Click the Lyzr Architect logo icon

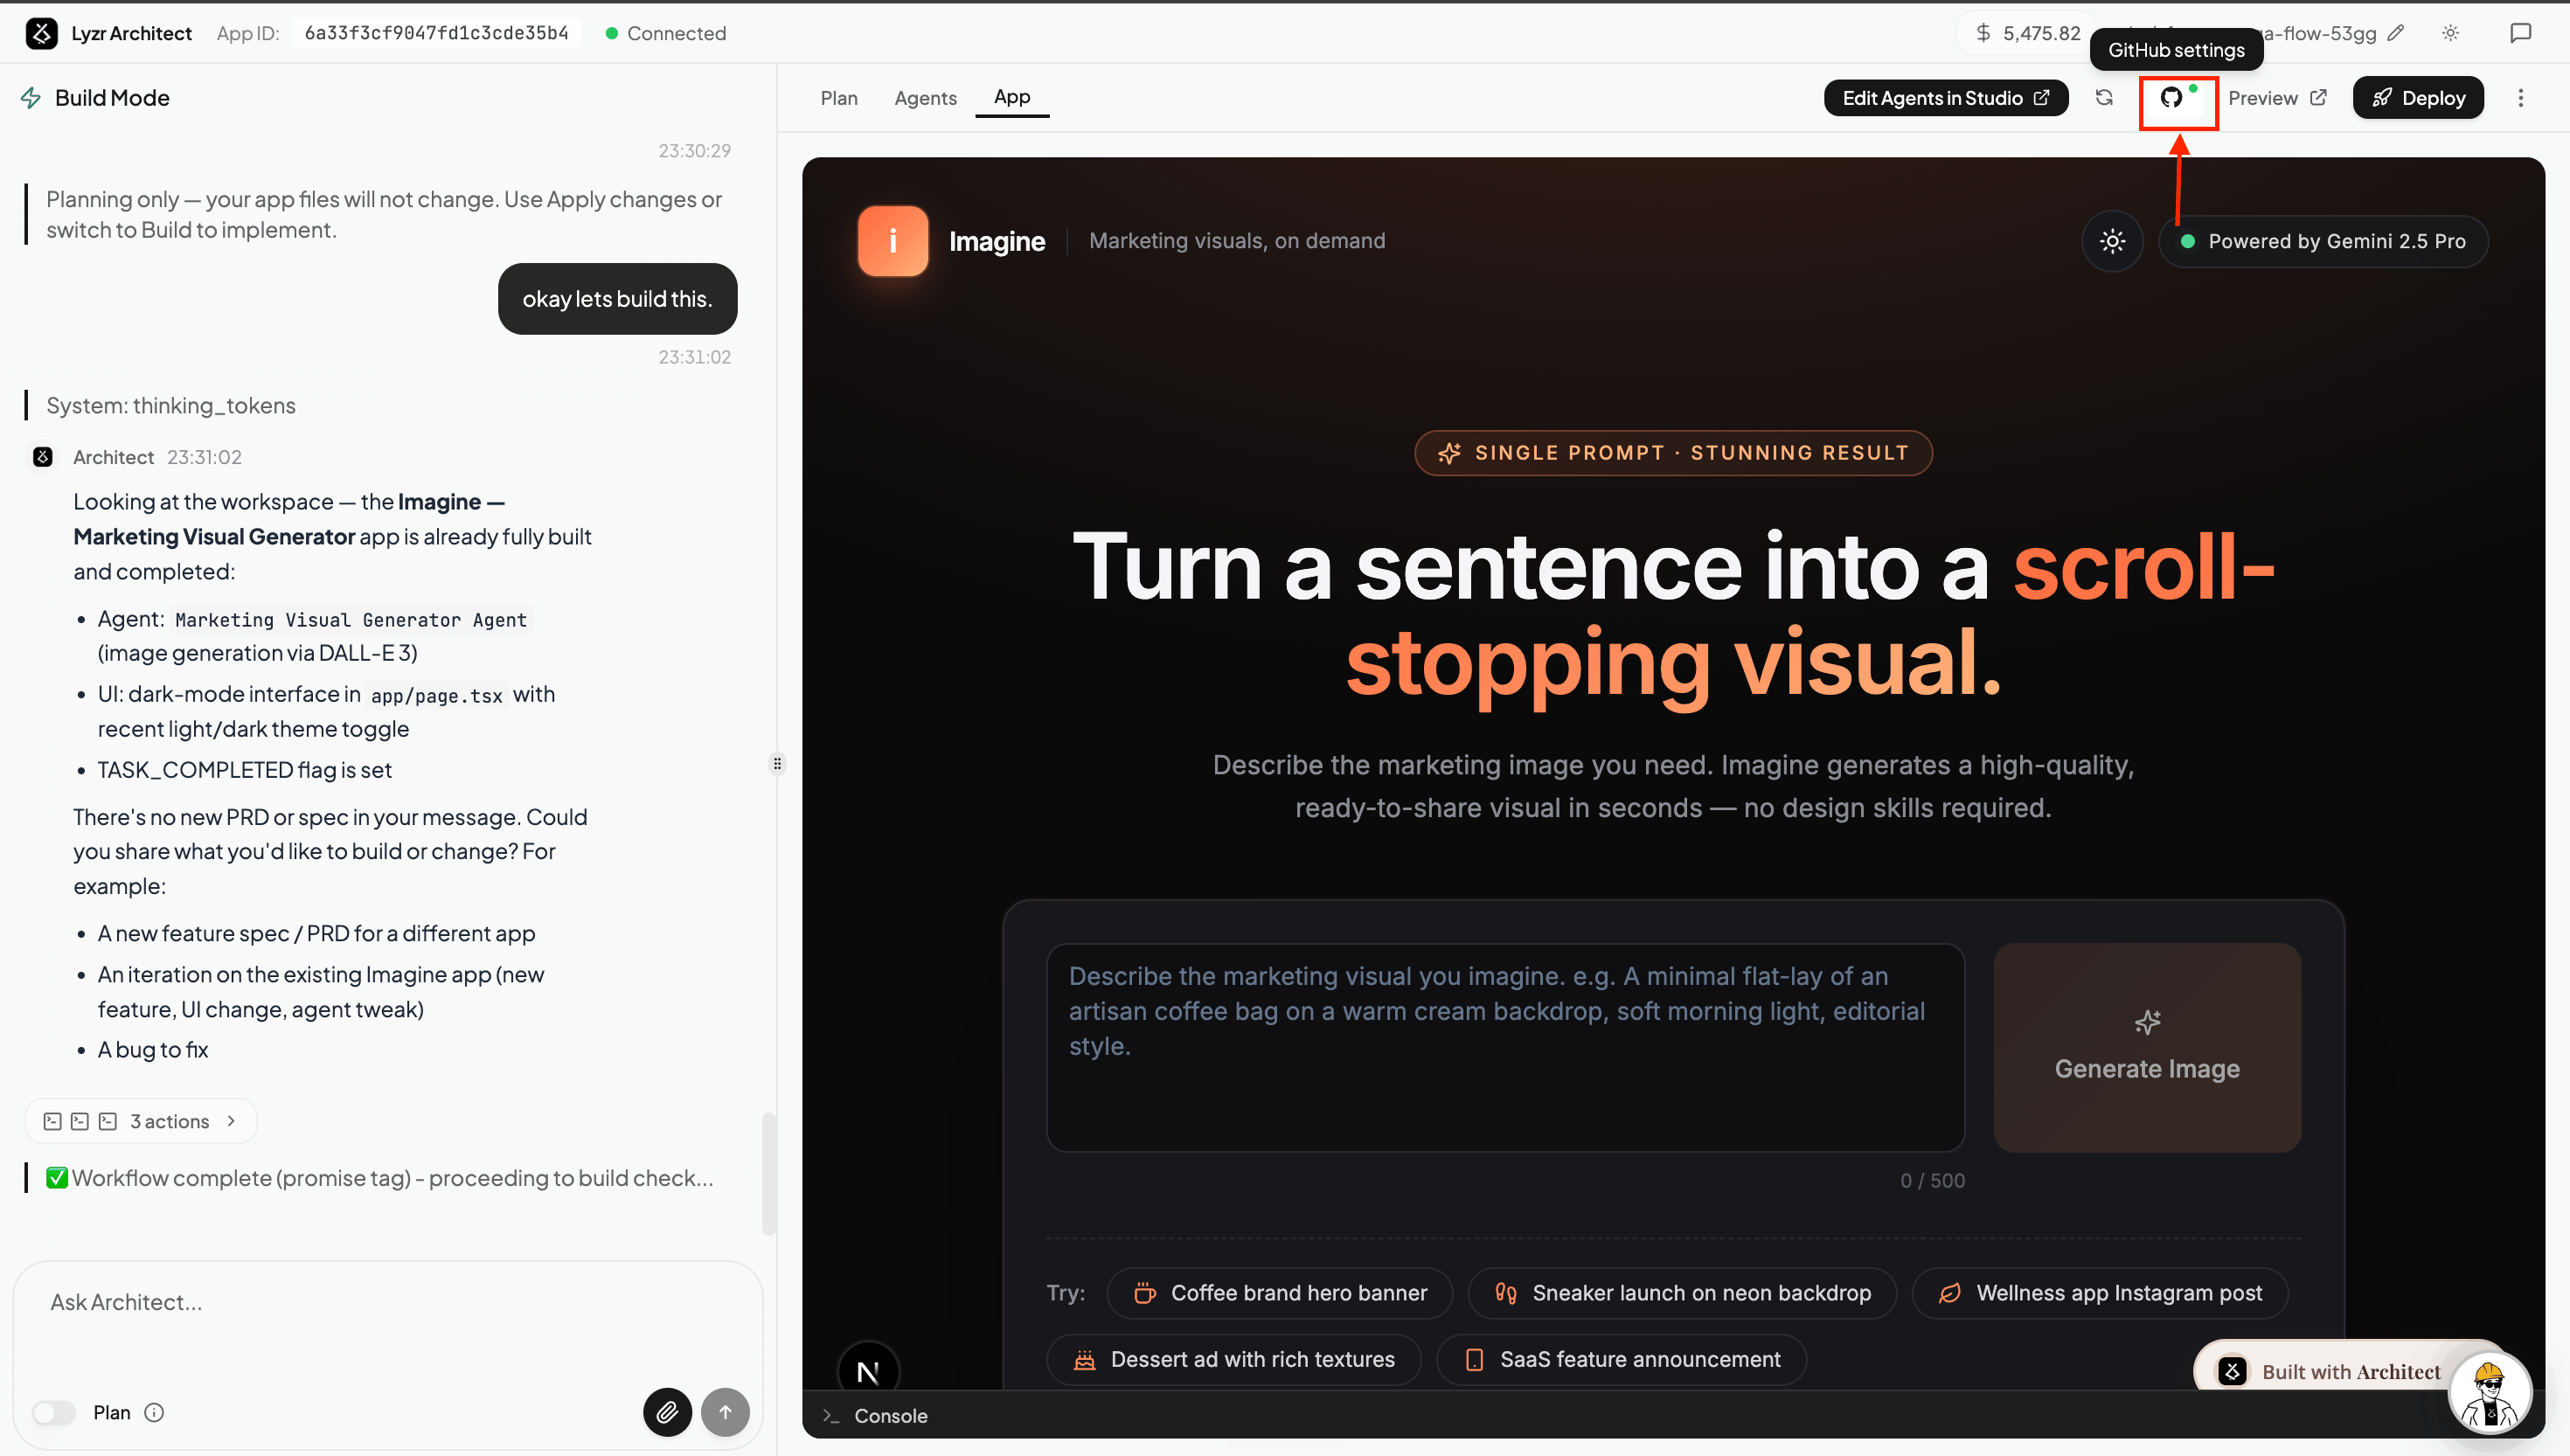pyautogui.click(x=41, y=33)
